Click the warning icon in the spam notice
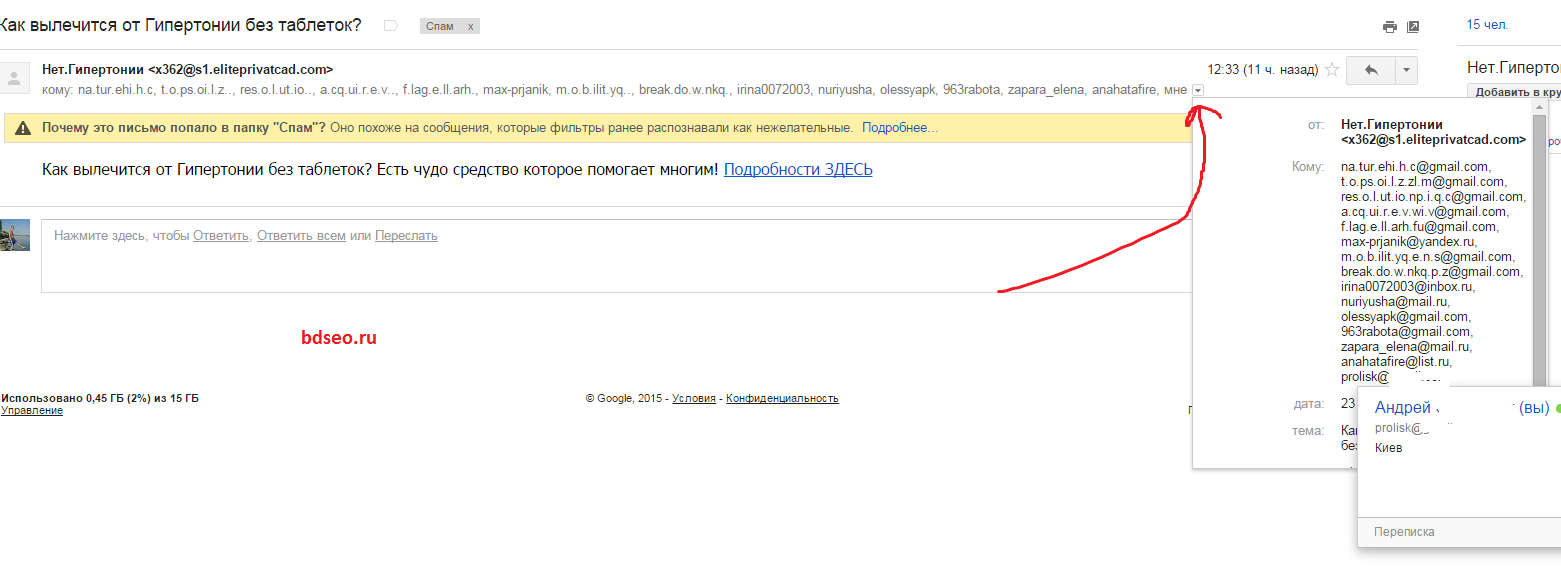1561x568 pixels. [x=22, y=129]
